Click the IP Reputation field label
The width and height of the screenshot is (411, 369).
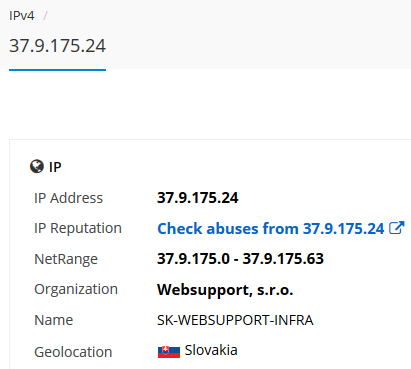(x=78, y=228)
